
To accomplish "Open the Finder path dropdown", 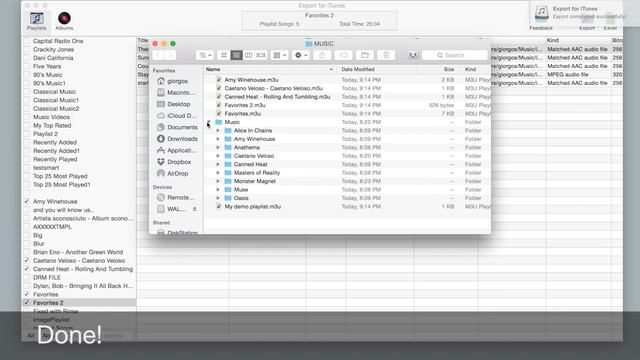I will [204, 55].
